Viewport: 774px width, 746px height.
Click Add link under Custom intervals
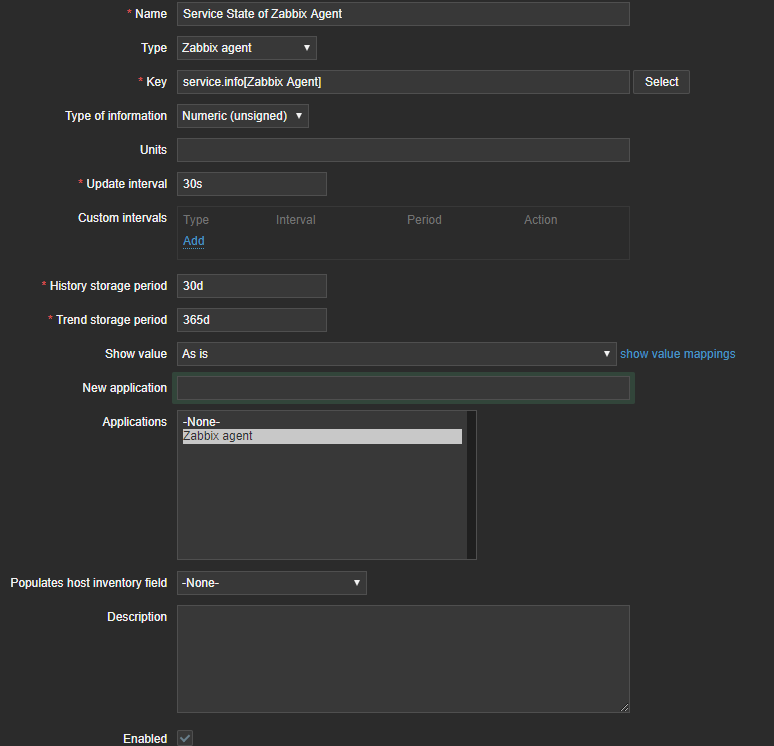tap(194, 241)
